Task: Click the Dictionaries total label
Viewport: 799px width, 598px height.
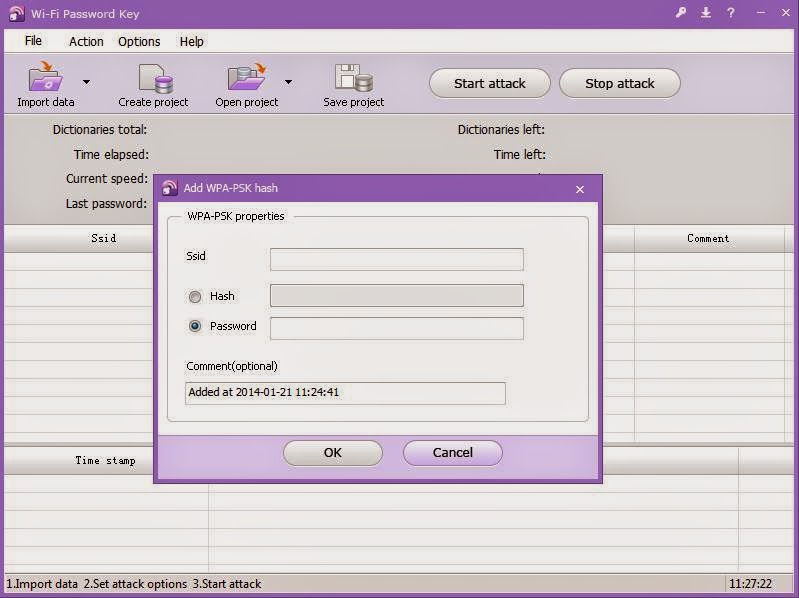Action: coord(100,130)
